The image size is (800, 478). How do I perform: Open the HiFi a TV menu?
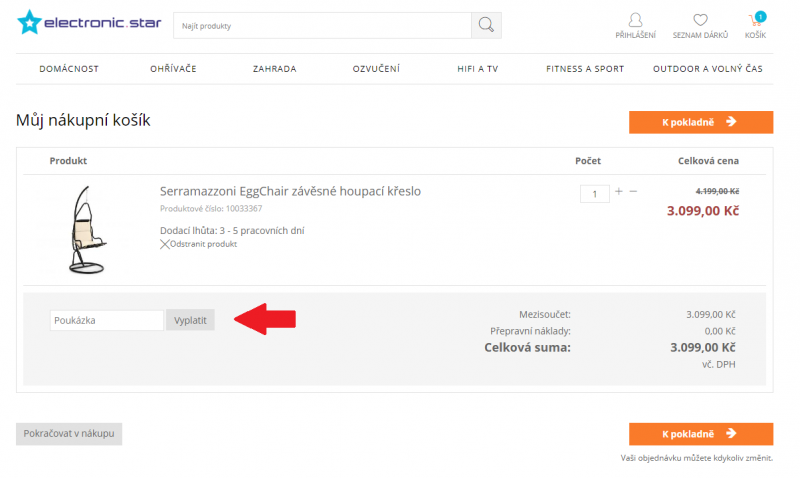point(478,69)
